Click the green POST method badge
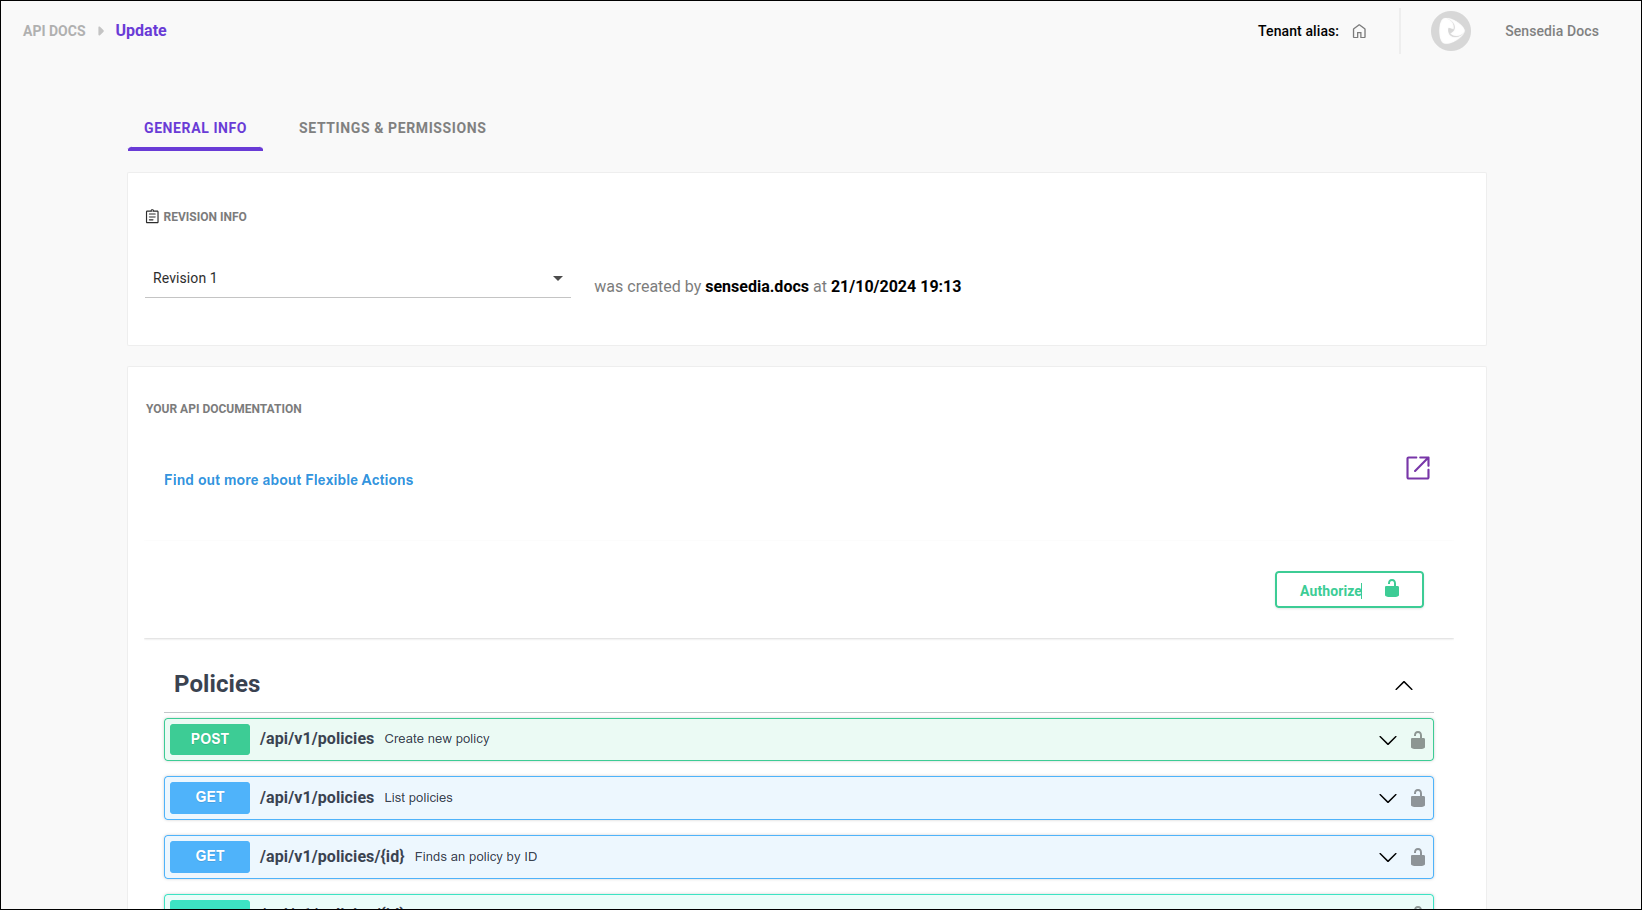 pos(210,739)
